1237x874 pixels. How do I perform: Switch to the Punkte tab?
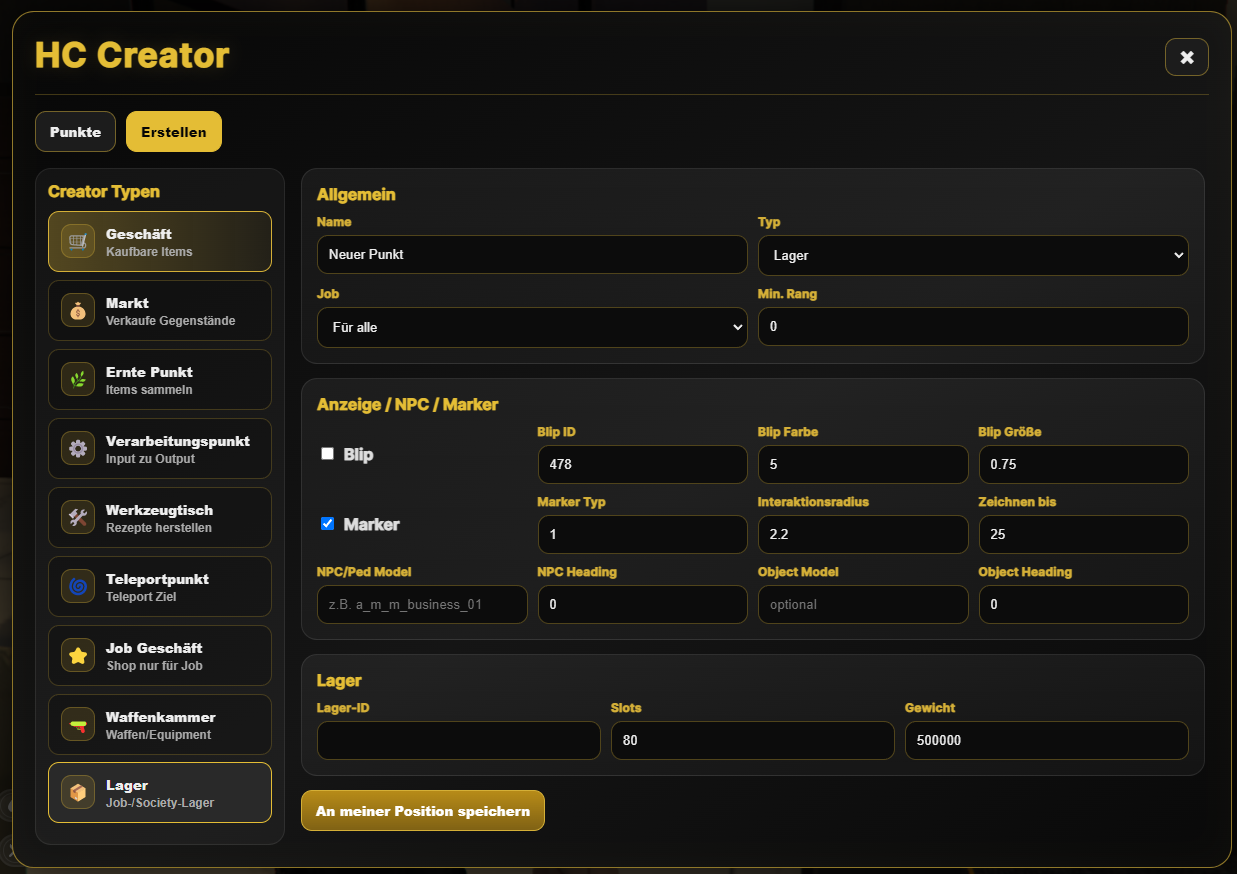76,132
